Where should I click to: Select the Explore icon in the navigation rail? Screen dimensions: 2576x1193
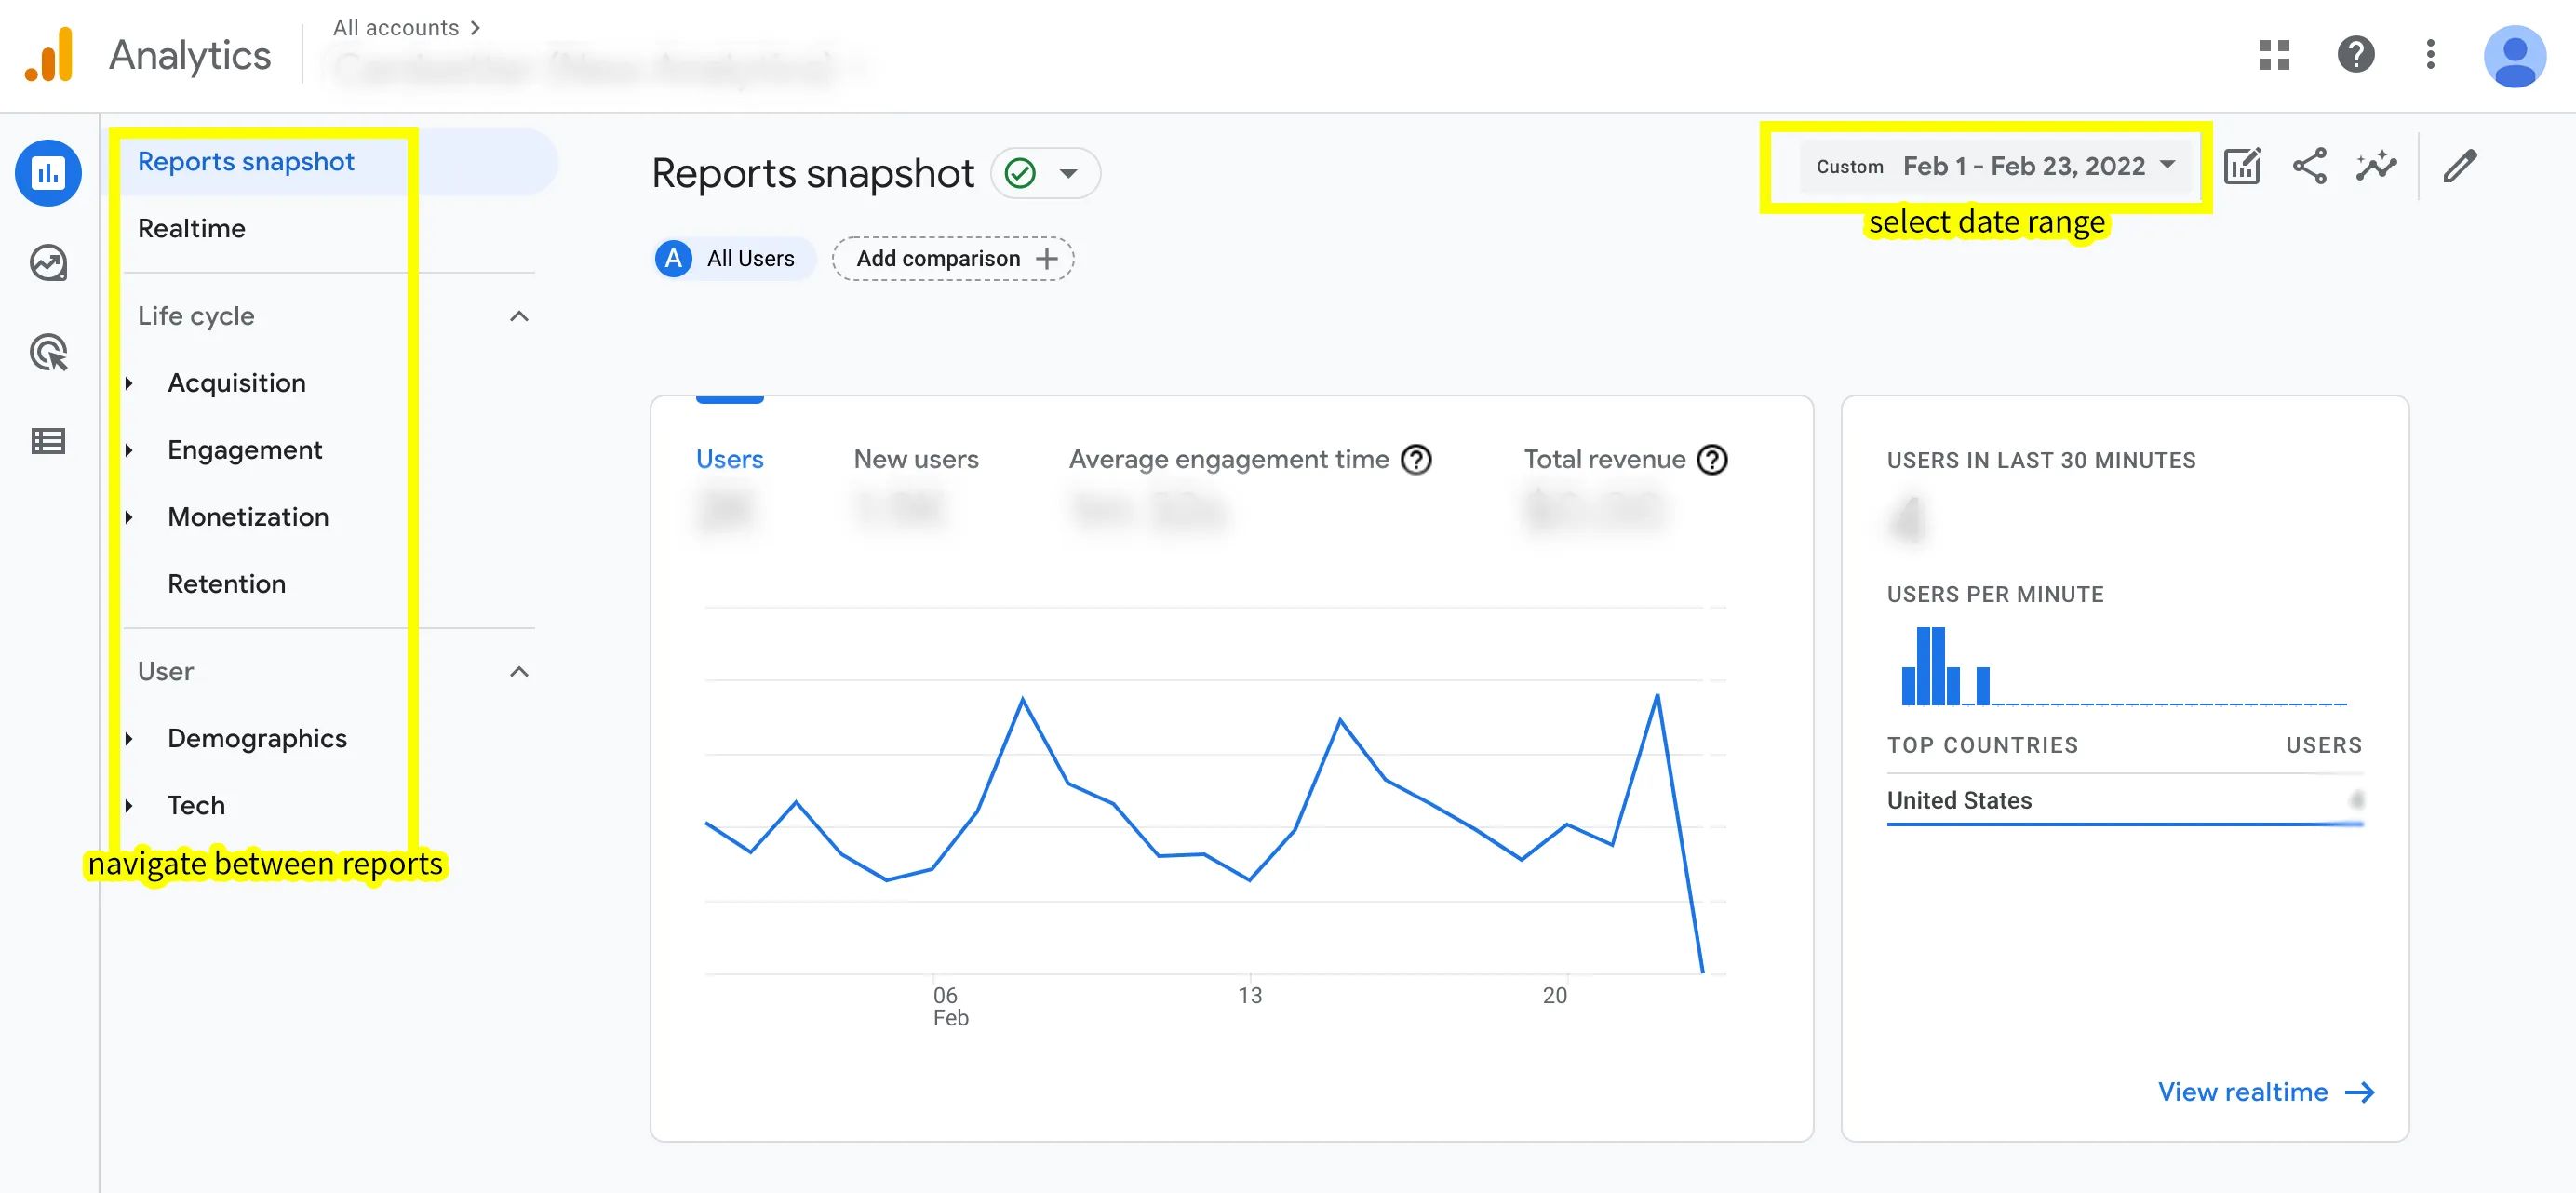(48, 262)
